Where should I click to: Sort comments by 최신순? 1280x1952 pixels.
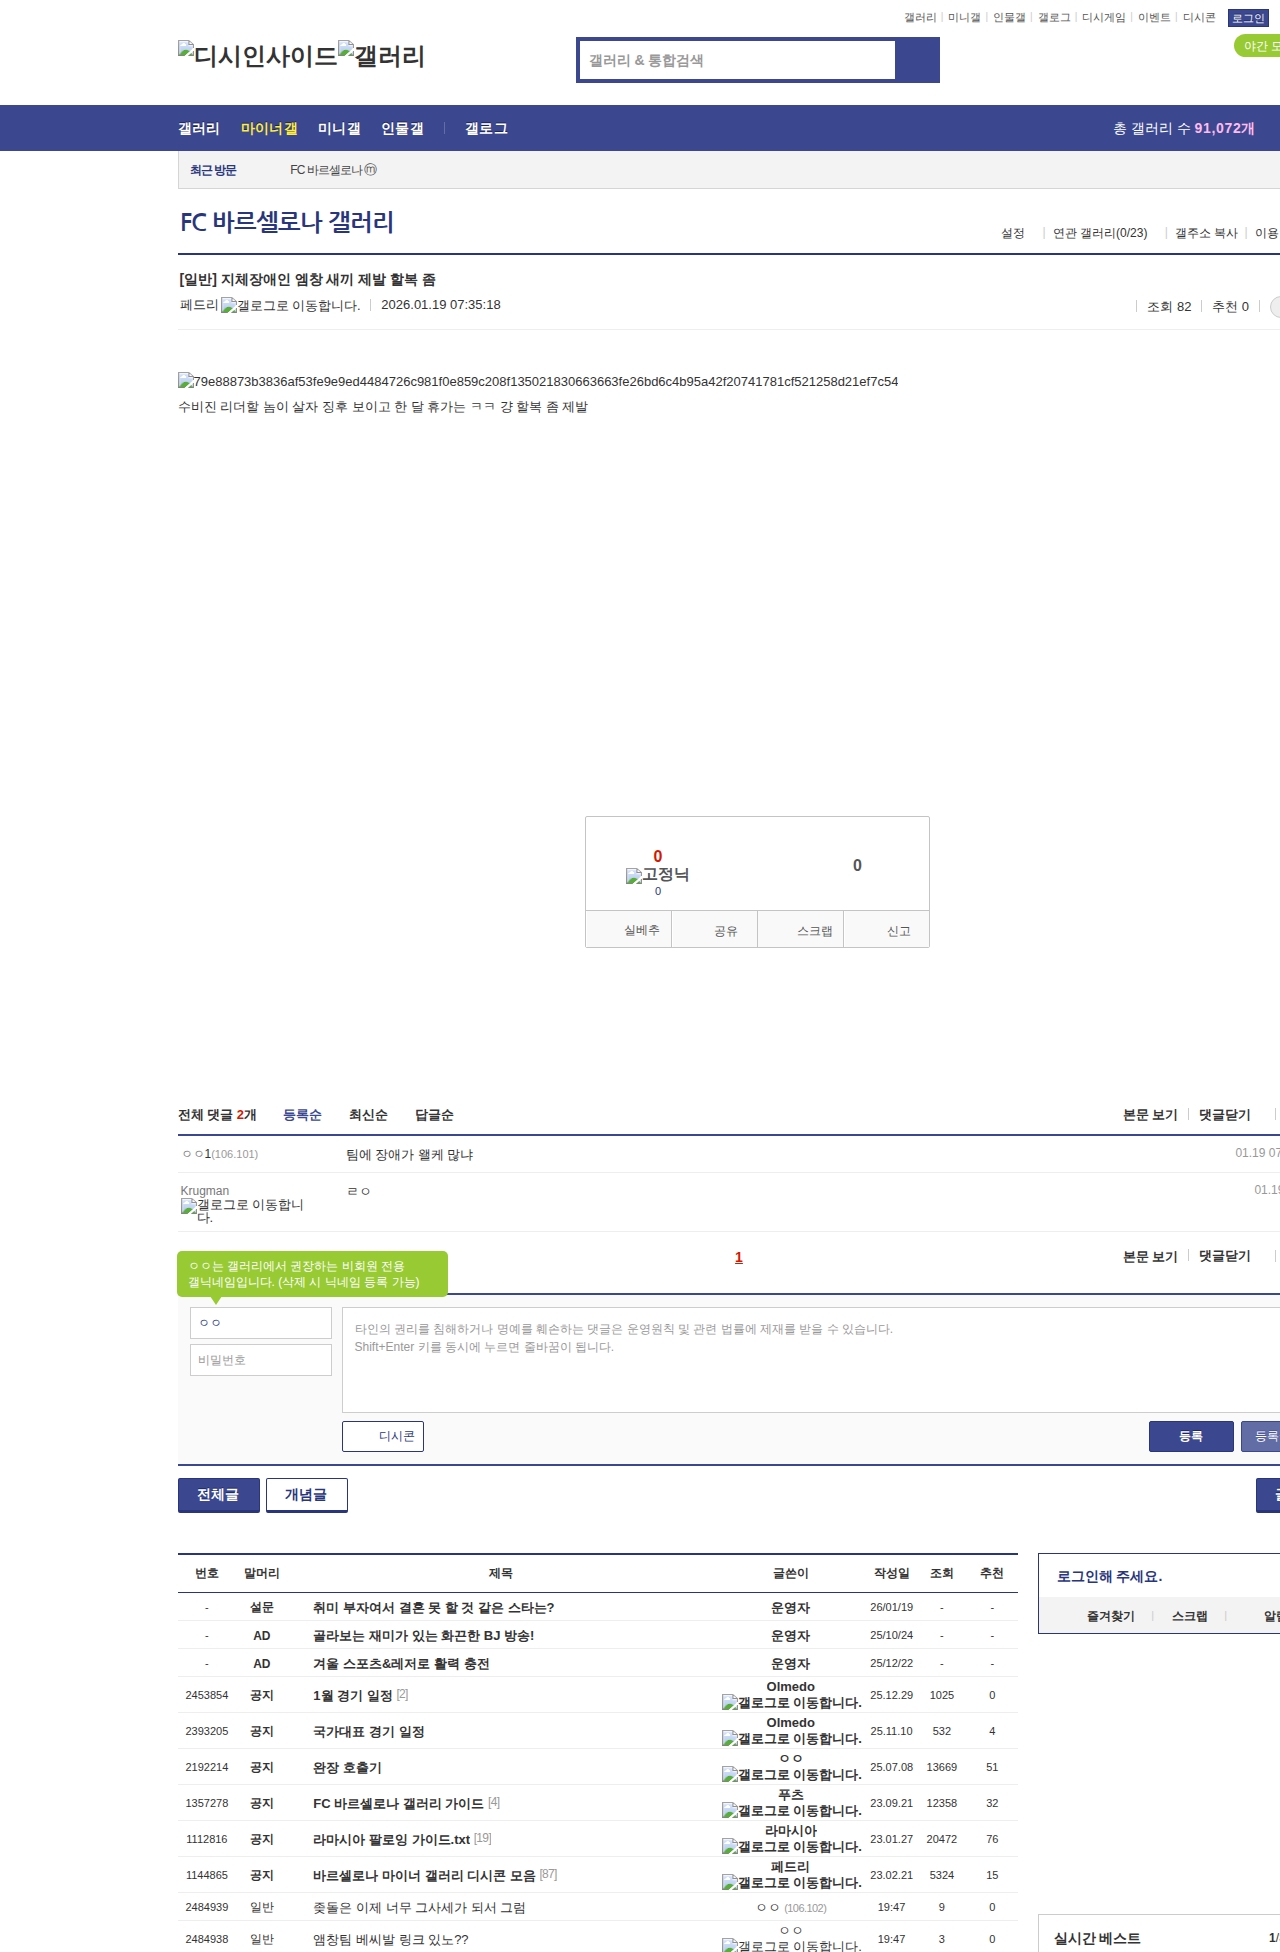coord(368,1115)
